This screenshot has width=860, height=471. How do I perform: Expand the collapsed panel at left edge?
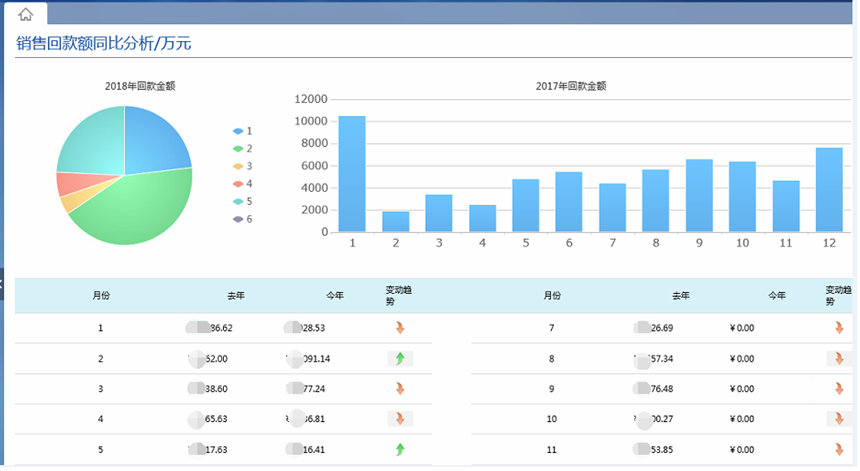(3, 285)
